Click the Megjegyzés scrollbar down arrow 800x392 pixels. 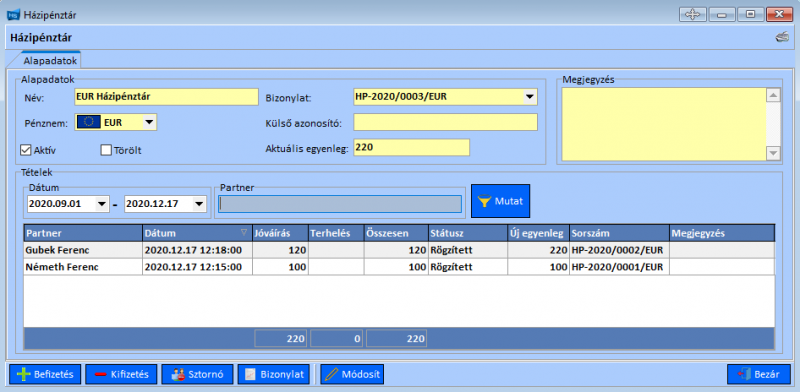(773, 153)
